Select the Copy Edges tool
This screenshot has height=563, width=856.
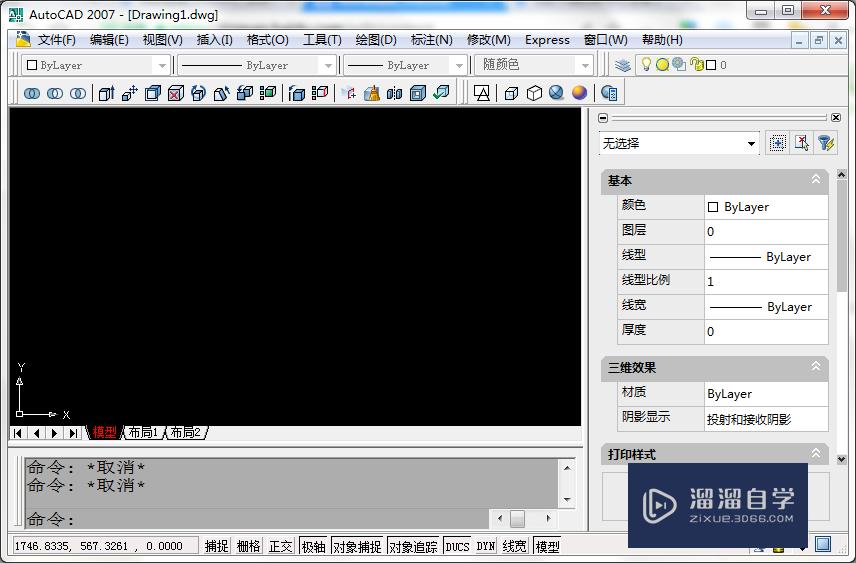click(x=296, y=93)
